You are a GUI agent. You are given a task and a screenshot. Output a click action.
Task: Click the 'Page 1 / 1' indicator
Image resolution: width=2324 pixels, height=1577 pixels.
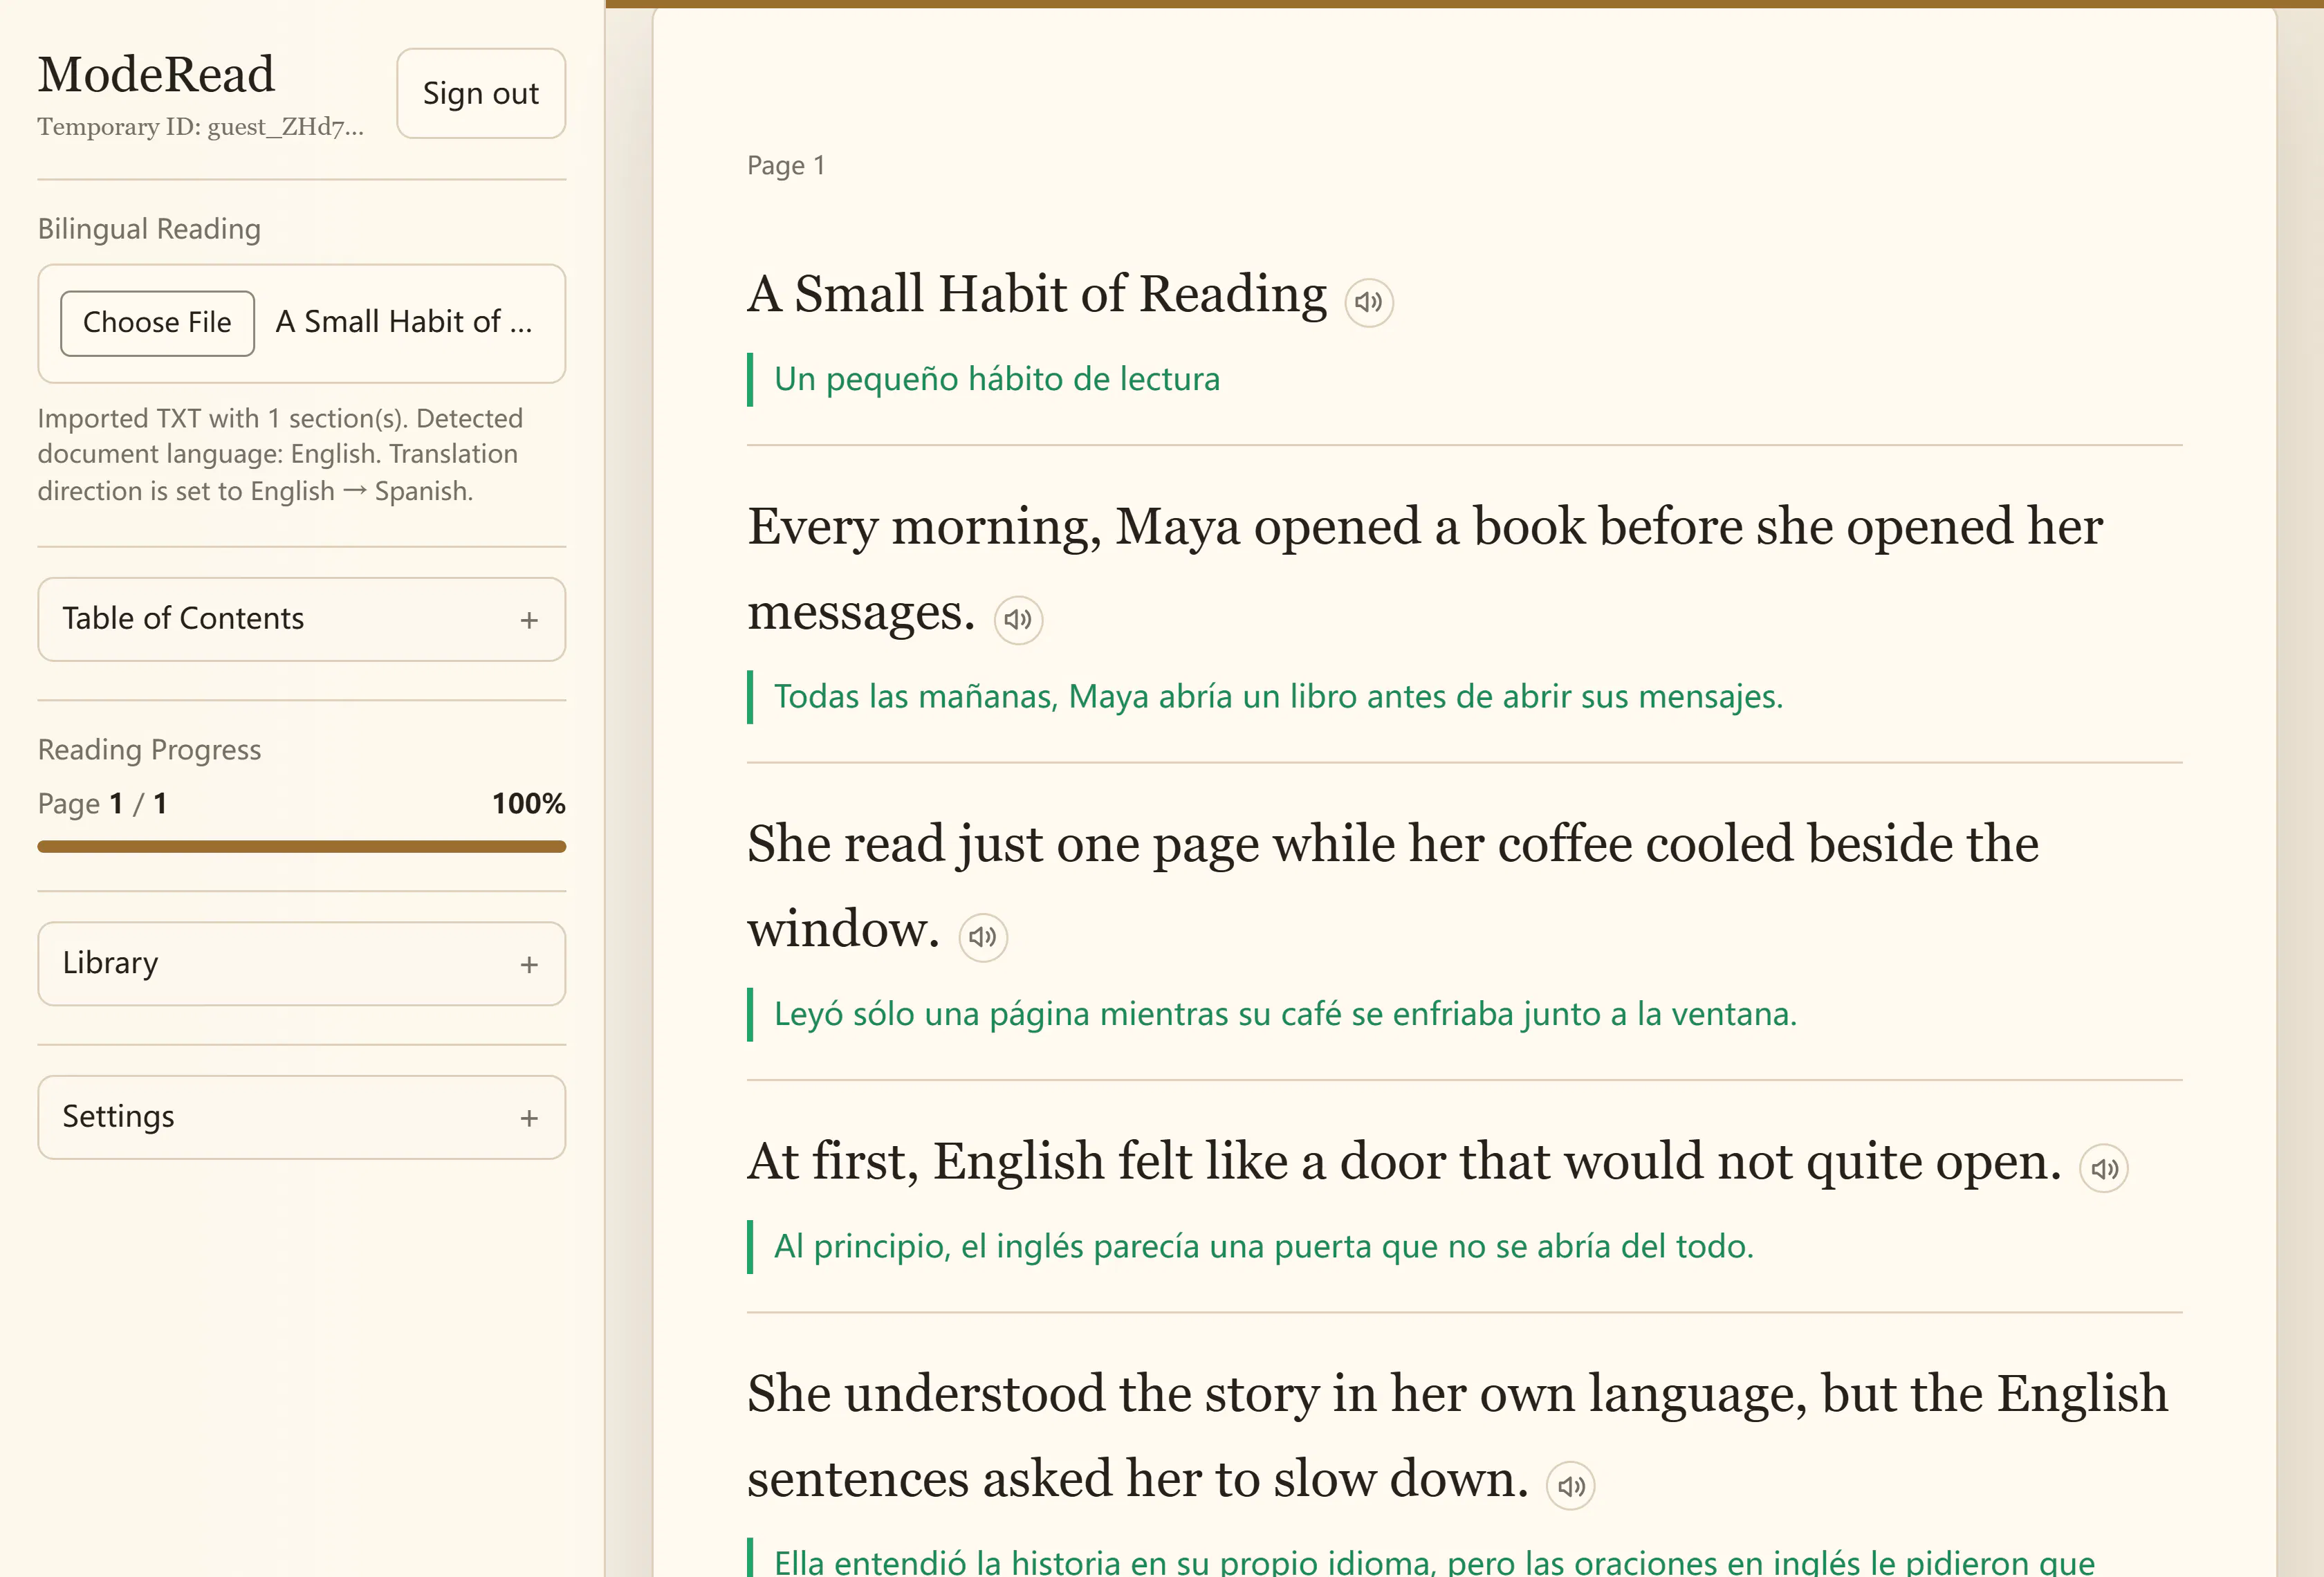(103, 804)
